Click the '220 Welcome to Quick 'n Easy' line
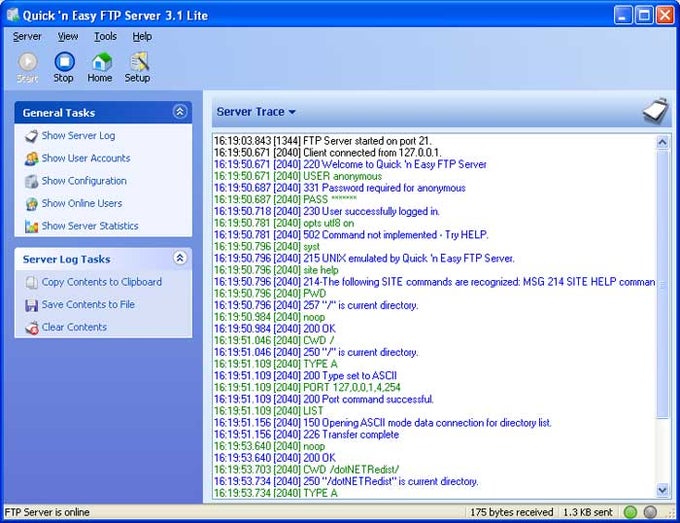680x523 pixels. (x=350, y=164)
